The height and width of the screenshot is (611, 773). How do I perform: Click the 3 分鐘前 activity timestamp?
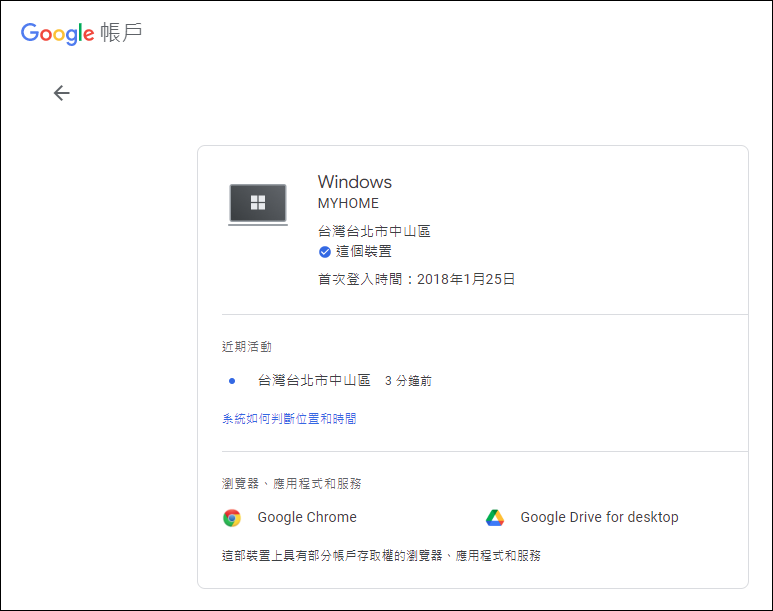click(x=408, y=381)
